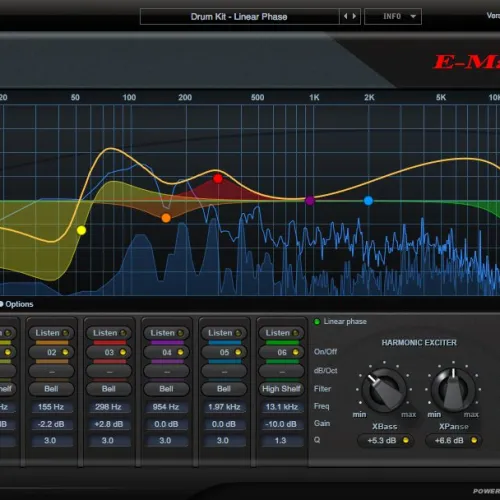This screenshot has width=500, height=500.
Task: Click the -10.0 dB gain field
Action: (281, 424)
